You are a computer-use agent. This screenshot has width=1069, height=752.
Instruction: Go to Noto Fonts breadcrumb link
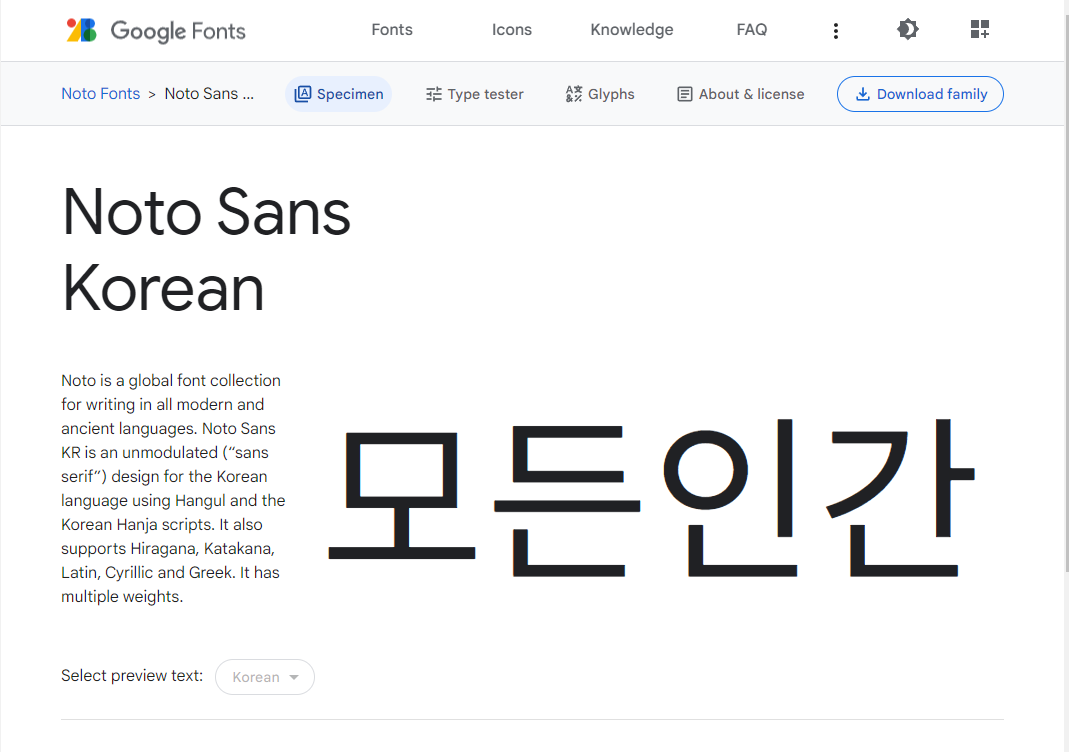100,93
